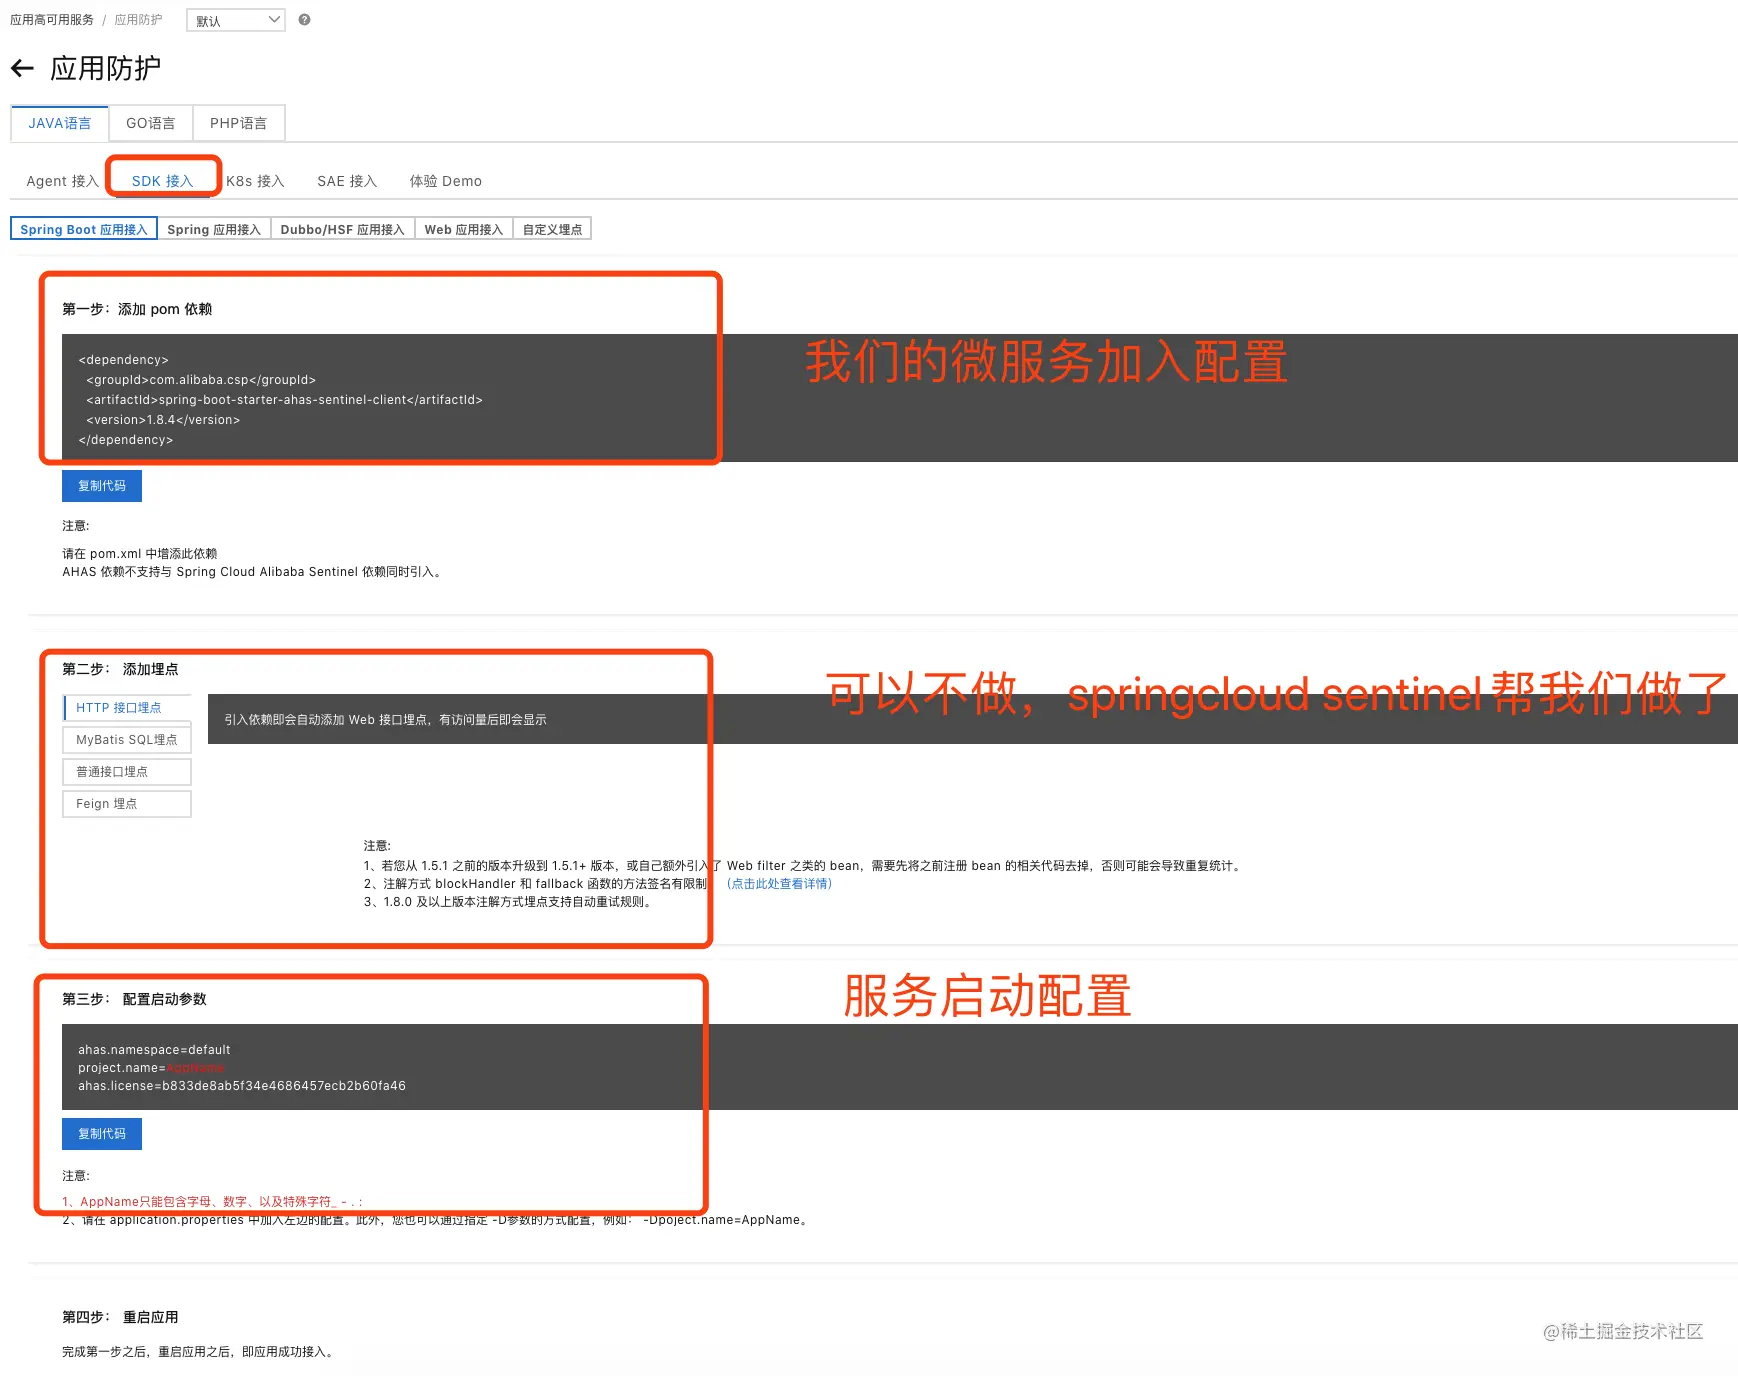Select Web 应用接入 option
This screenshot has width=1738, height=1376.
pyautogui.click(x=464, y=229)
